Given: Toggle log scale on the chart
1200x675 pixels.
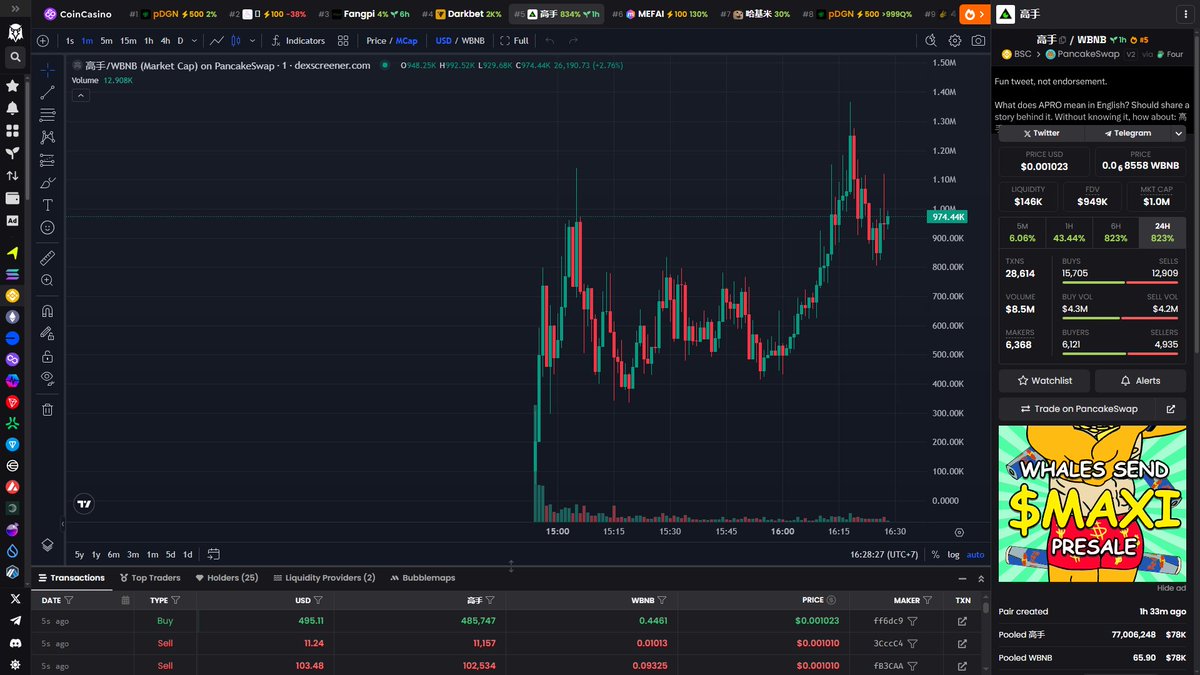Looking at the screenshot, I should (x=953, y=554).
